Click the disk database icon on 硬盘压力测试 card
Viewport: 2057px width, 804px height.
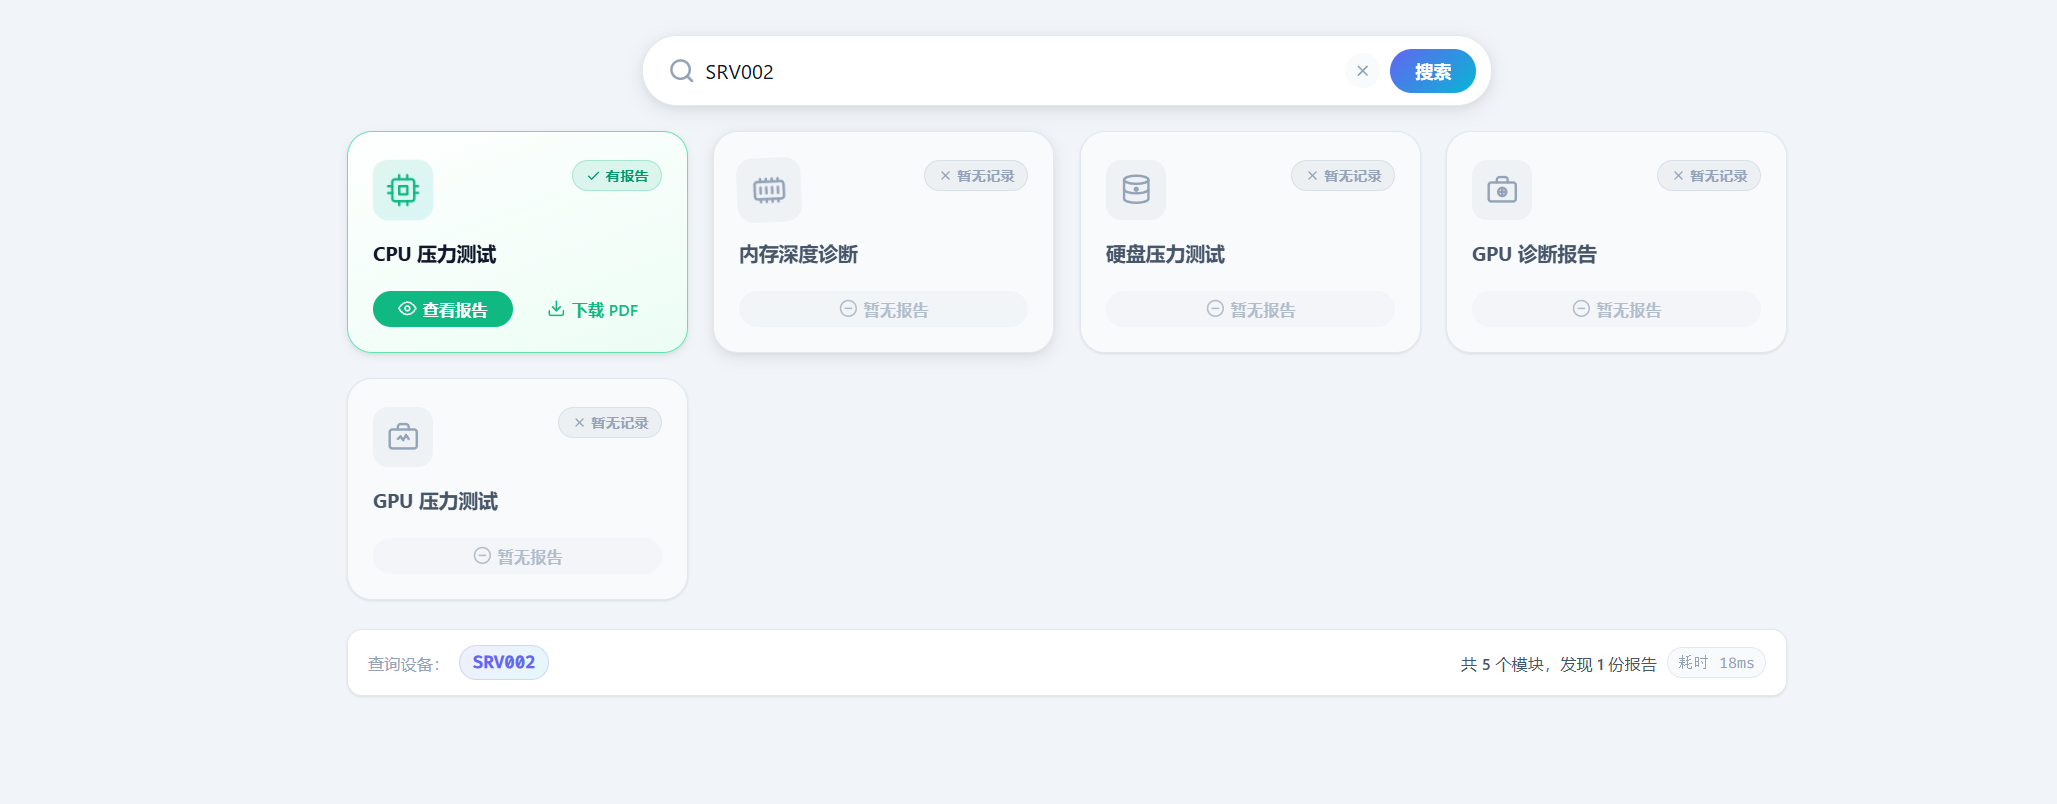1136,190
